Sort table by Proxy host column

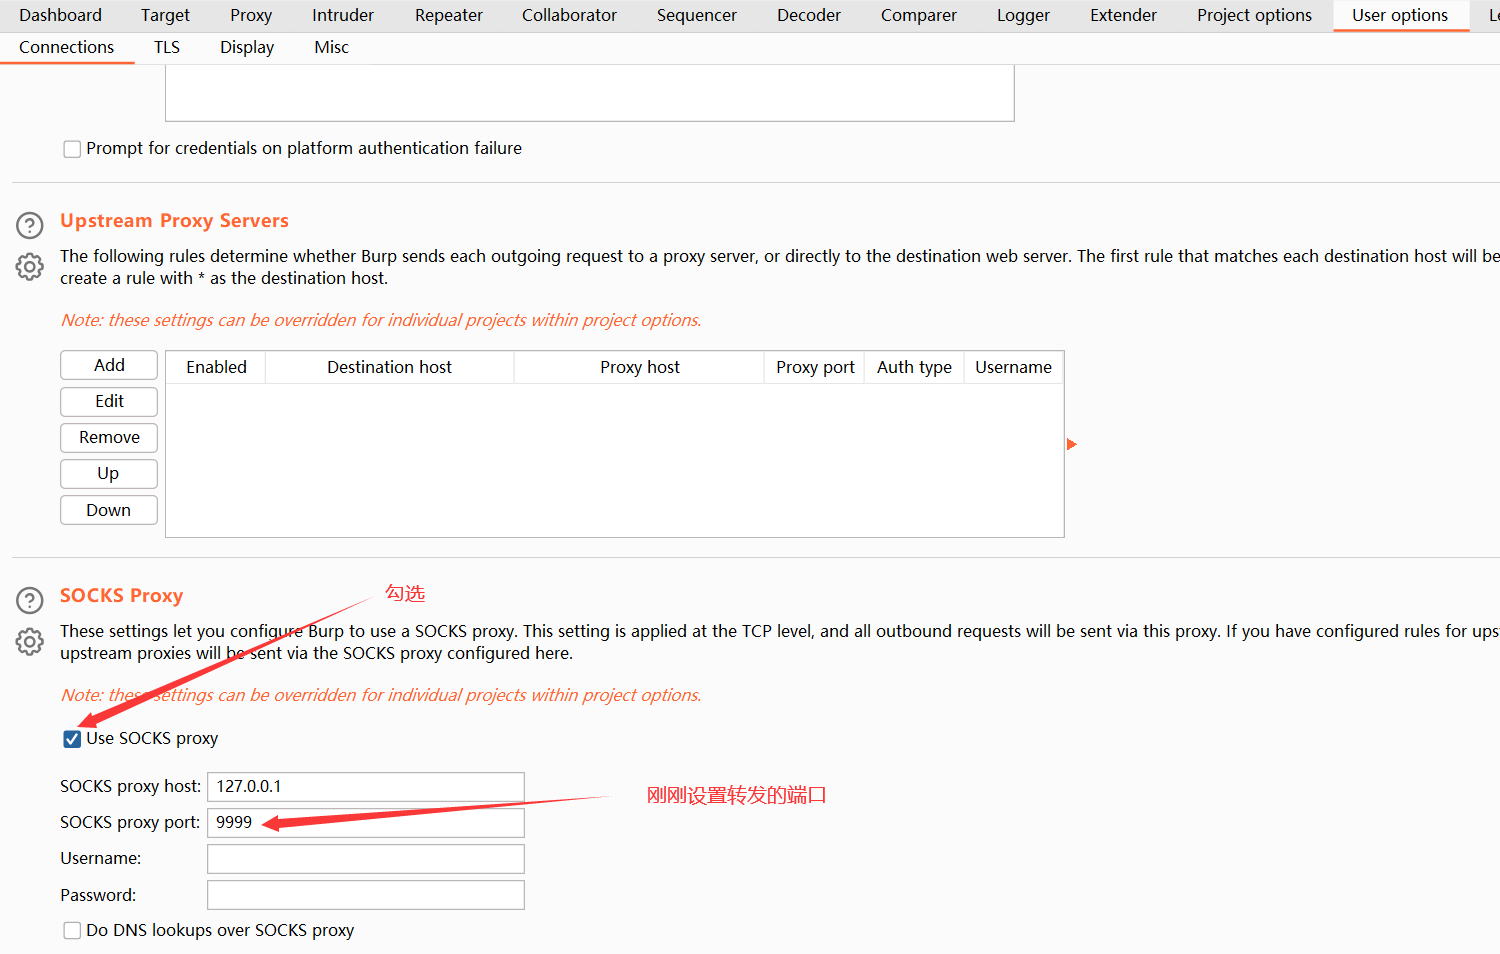[x=639, y=367]
